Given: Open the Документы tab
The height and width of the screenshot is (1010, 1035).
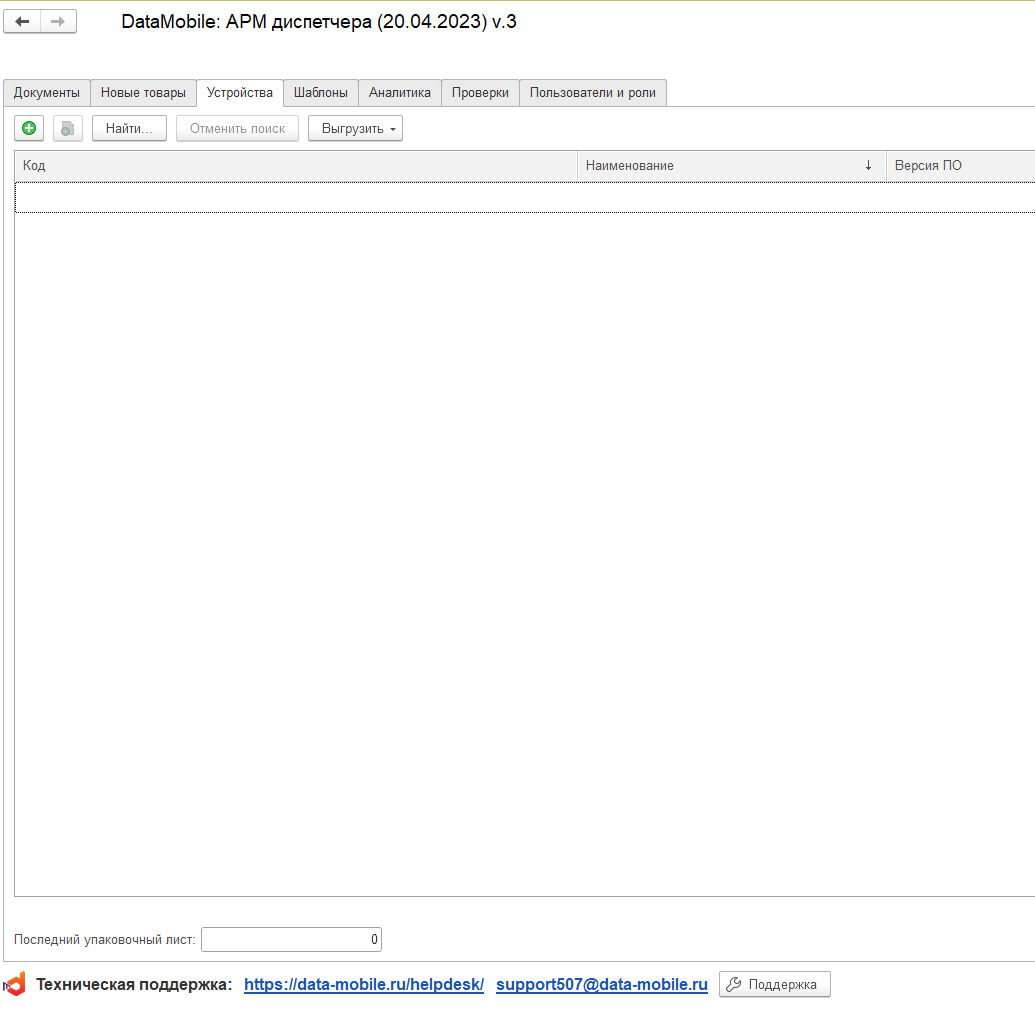Looking at the screenshot, I should 47,93.
